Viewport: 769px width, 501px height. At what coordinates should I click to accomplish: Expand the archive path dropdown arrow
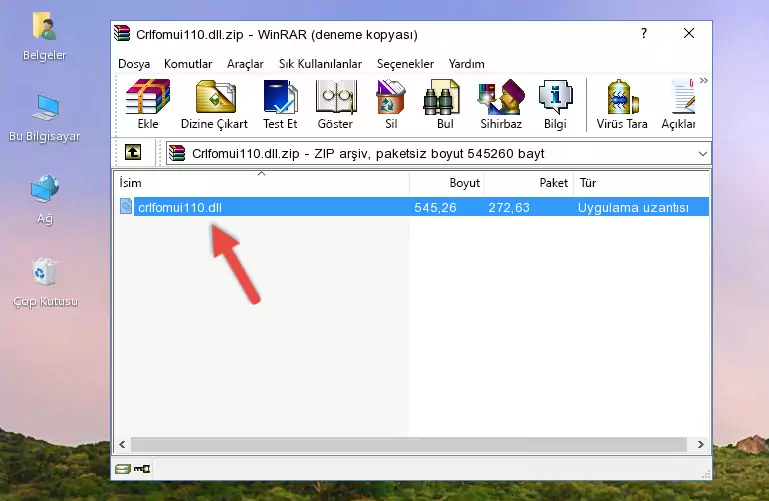click(x=702, y=153)
